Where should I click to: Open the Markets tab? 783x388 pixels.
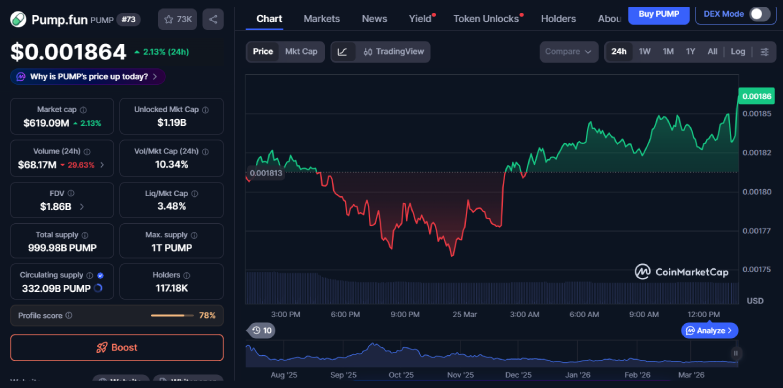(x=322, y=18)
